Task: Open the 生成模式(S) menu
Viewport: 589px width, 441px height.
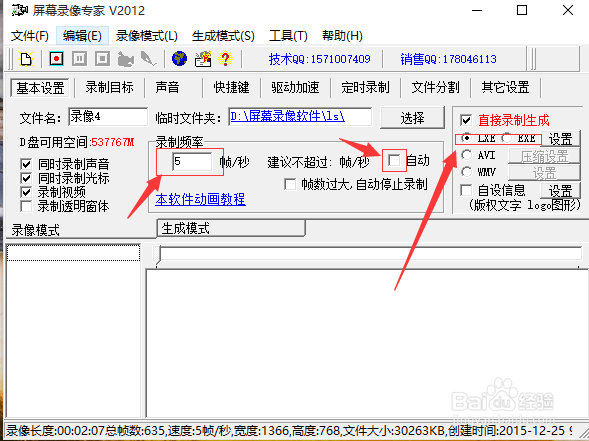Action: pos(223,36)
